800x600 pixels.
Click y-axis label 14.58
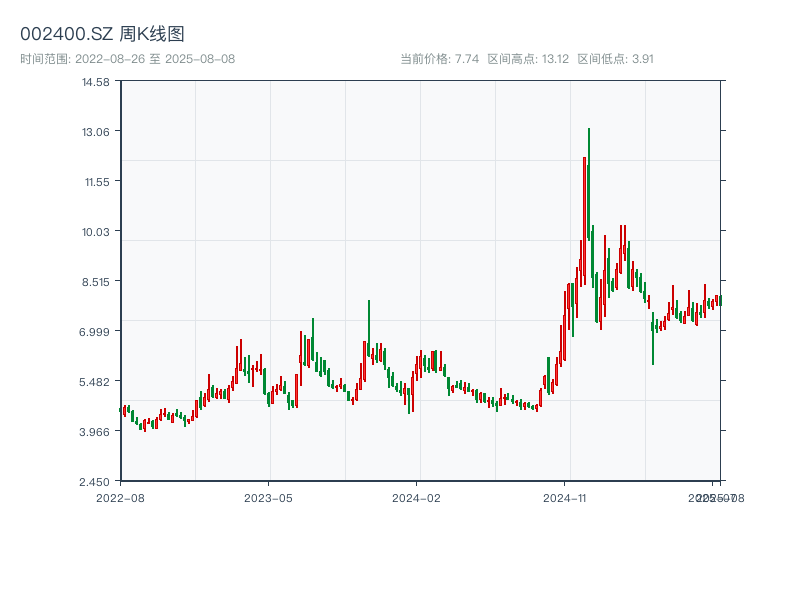(x=96, y=82)
